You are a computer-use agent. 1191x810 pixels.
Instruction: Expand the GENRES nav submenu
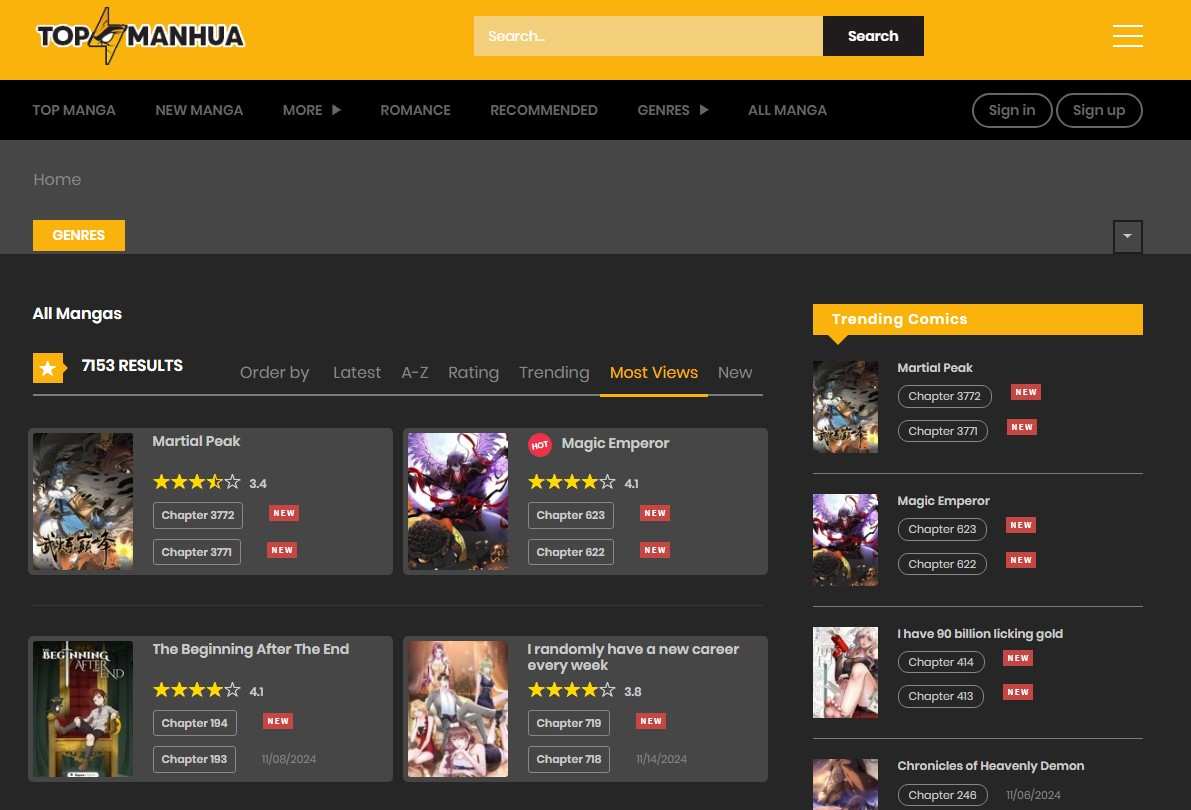(x=704, y=110)
